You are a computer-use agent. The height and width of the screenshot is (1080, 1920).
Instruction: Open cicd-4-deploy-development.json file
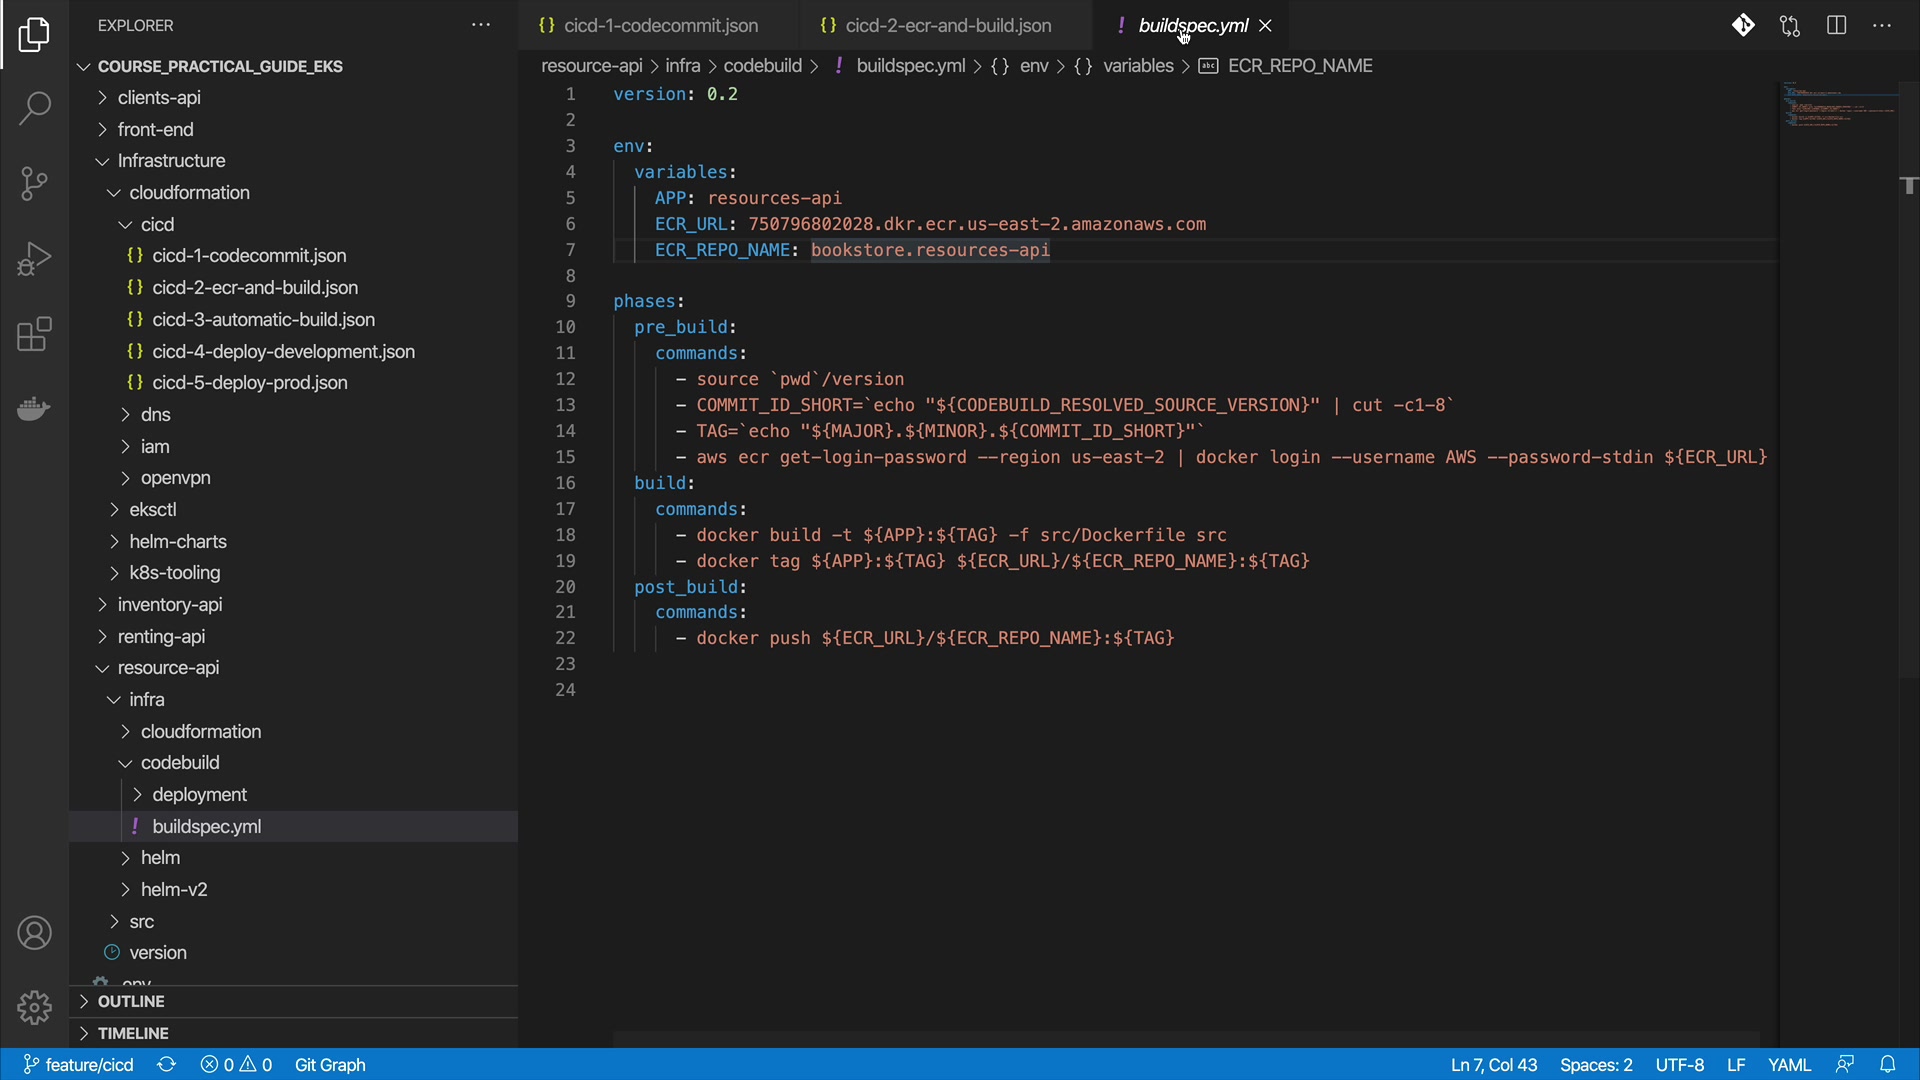(x=283, y=352)
